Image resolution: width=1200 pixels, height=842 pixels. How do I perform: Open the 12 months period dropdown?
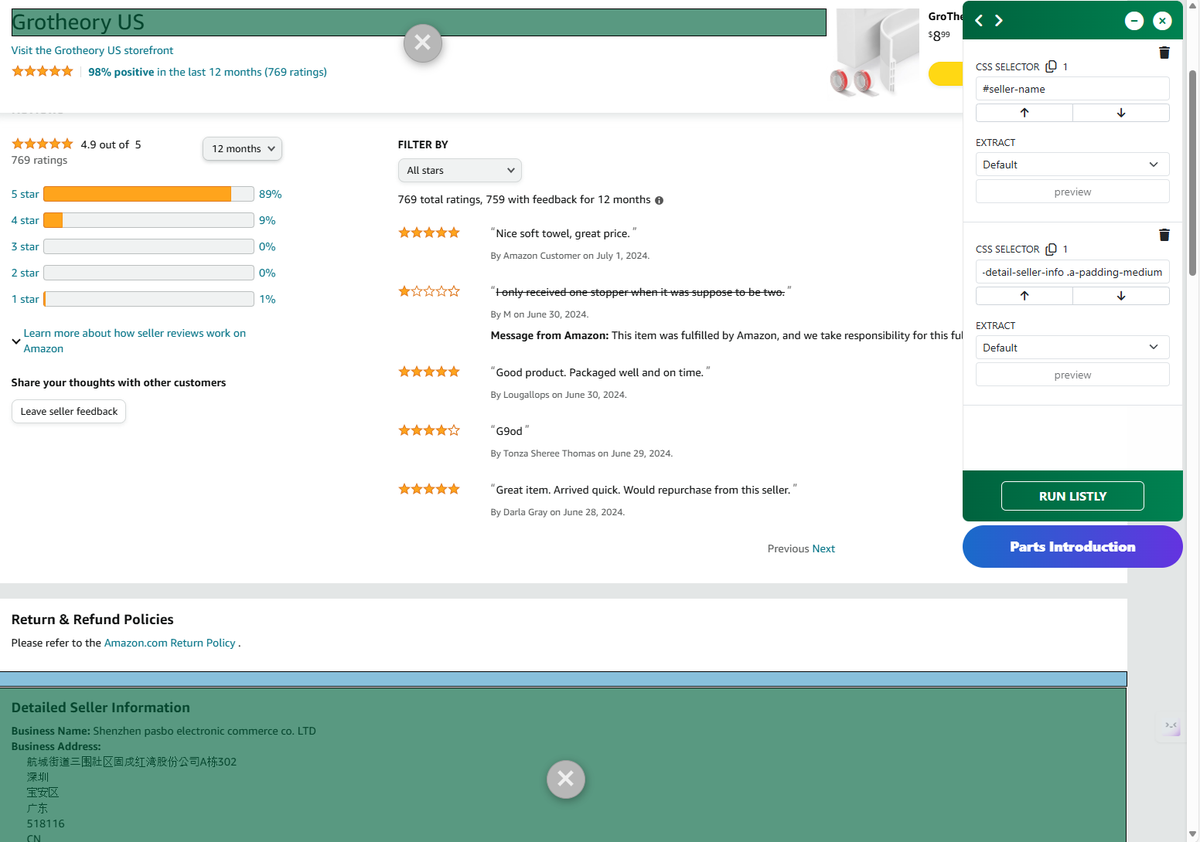[242, 149]
